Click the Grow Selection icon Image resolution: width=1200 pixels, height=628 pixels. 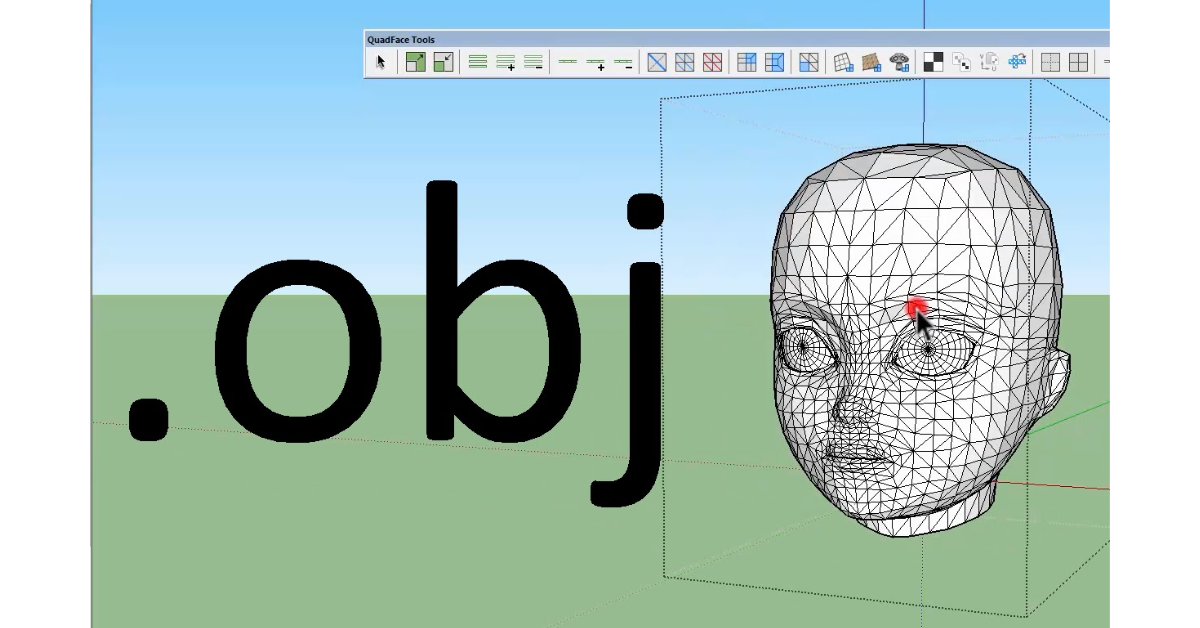click(x=415, y=62)
